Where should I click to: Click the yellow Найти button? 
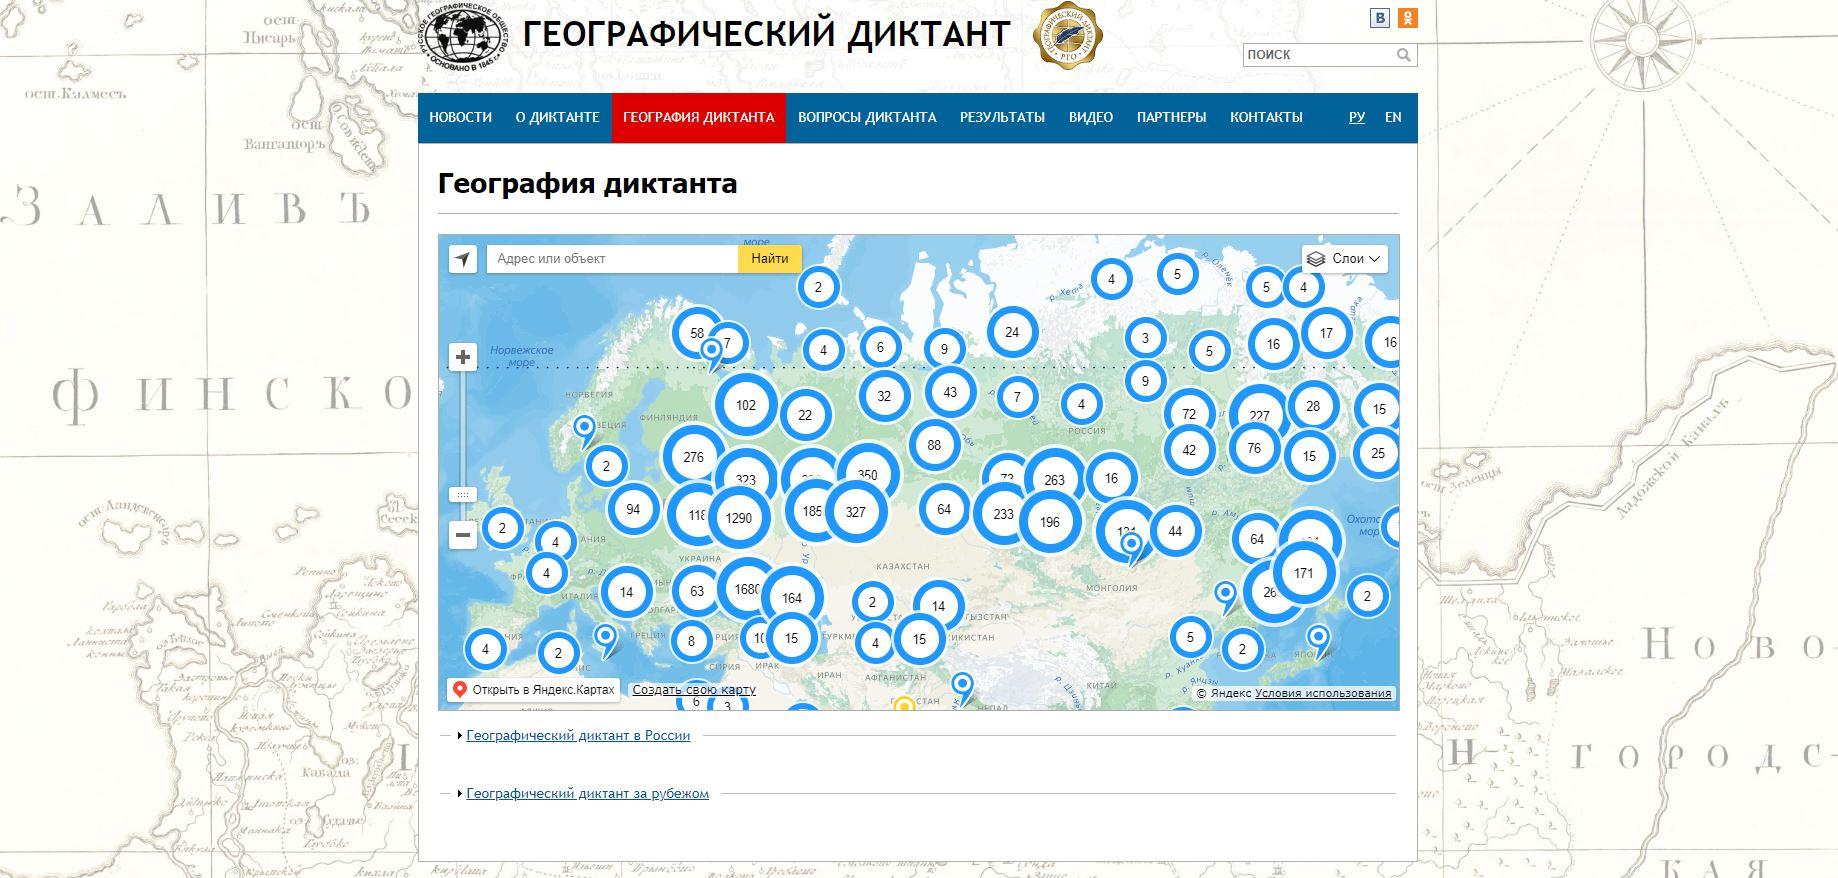pos(770,258)
